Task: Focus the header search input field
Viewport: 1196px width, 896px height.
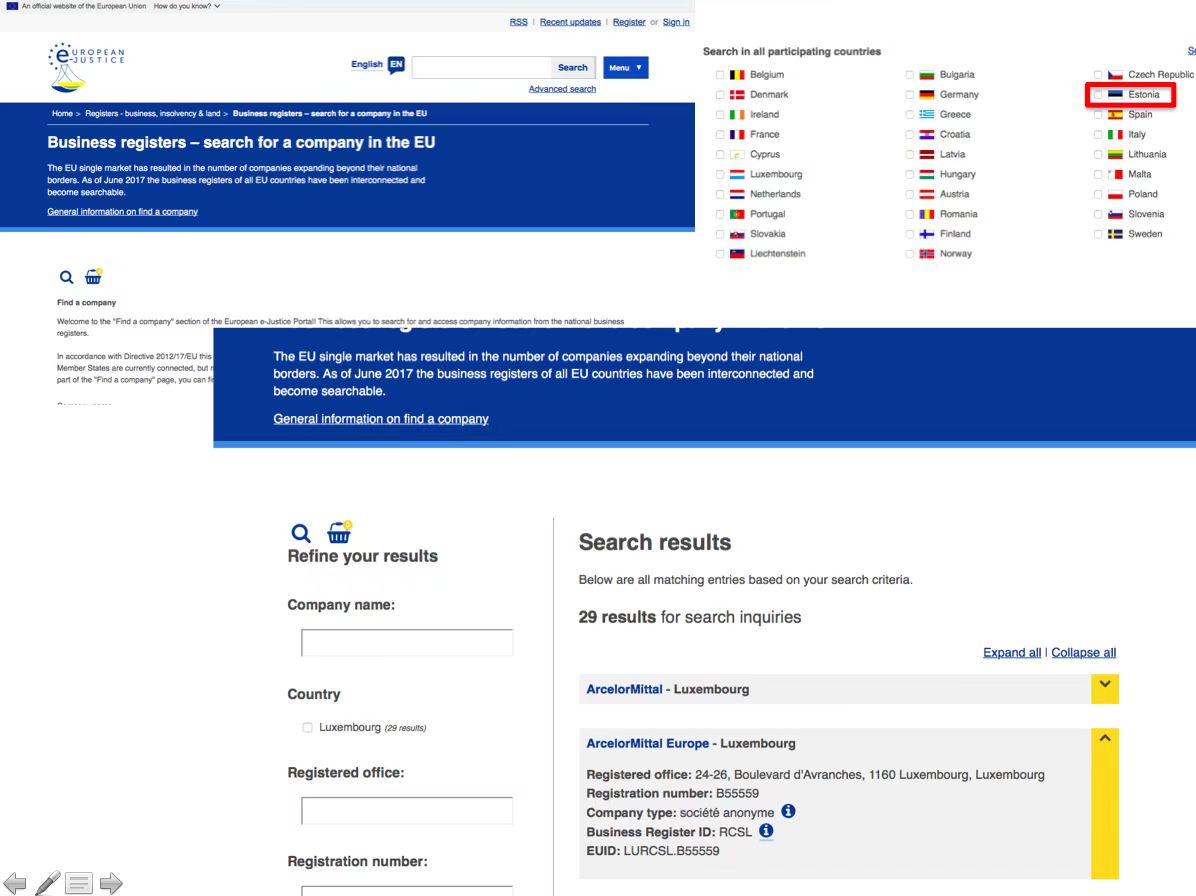Action: coord(481,68)
